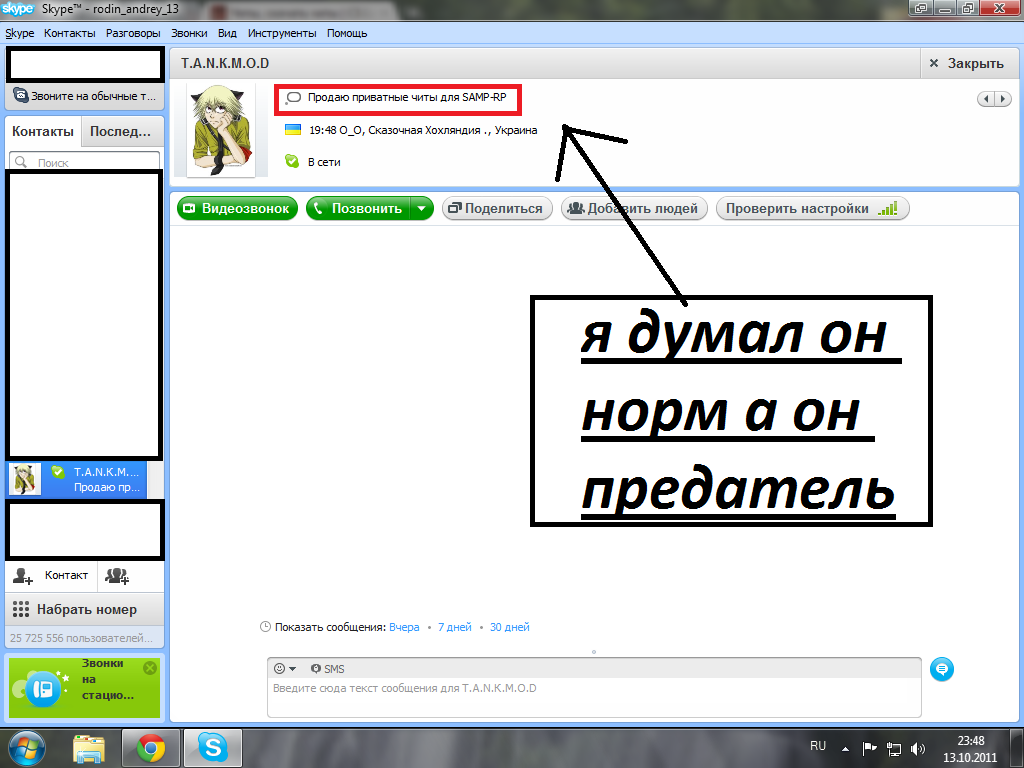The image size is (1024, 768).
Task: Open Chrome from the taskbar
Action: (151, 747)
